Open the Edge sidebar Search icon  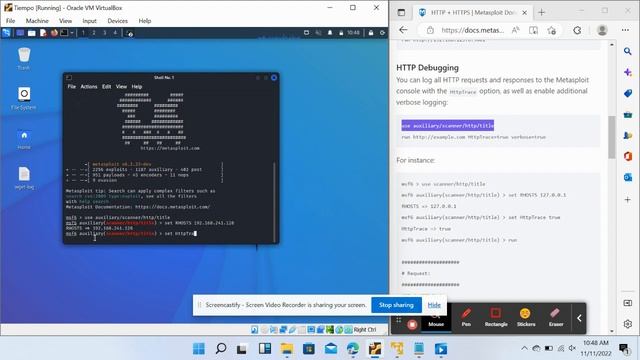click(x=628, y=51)
